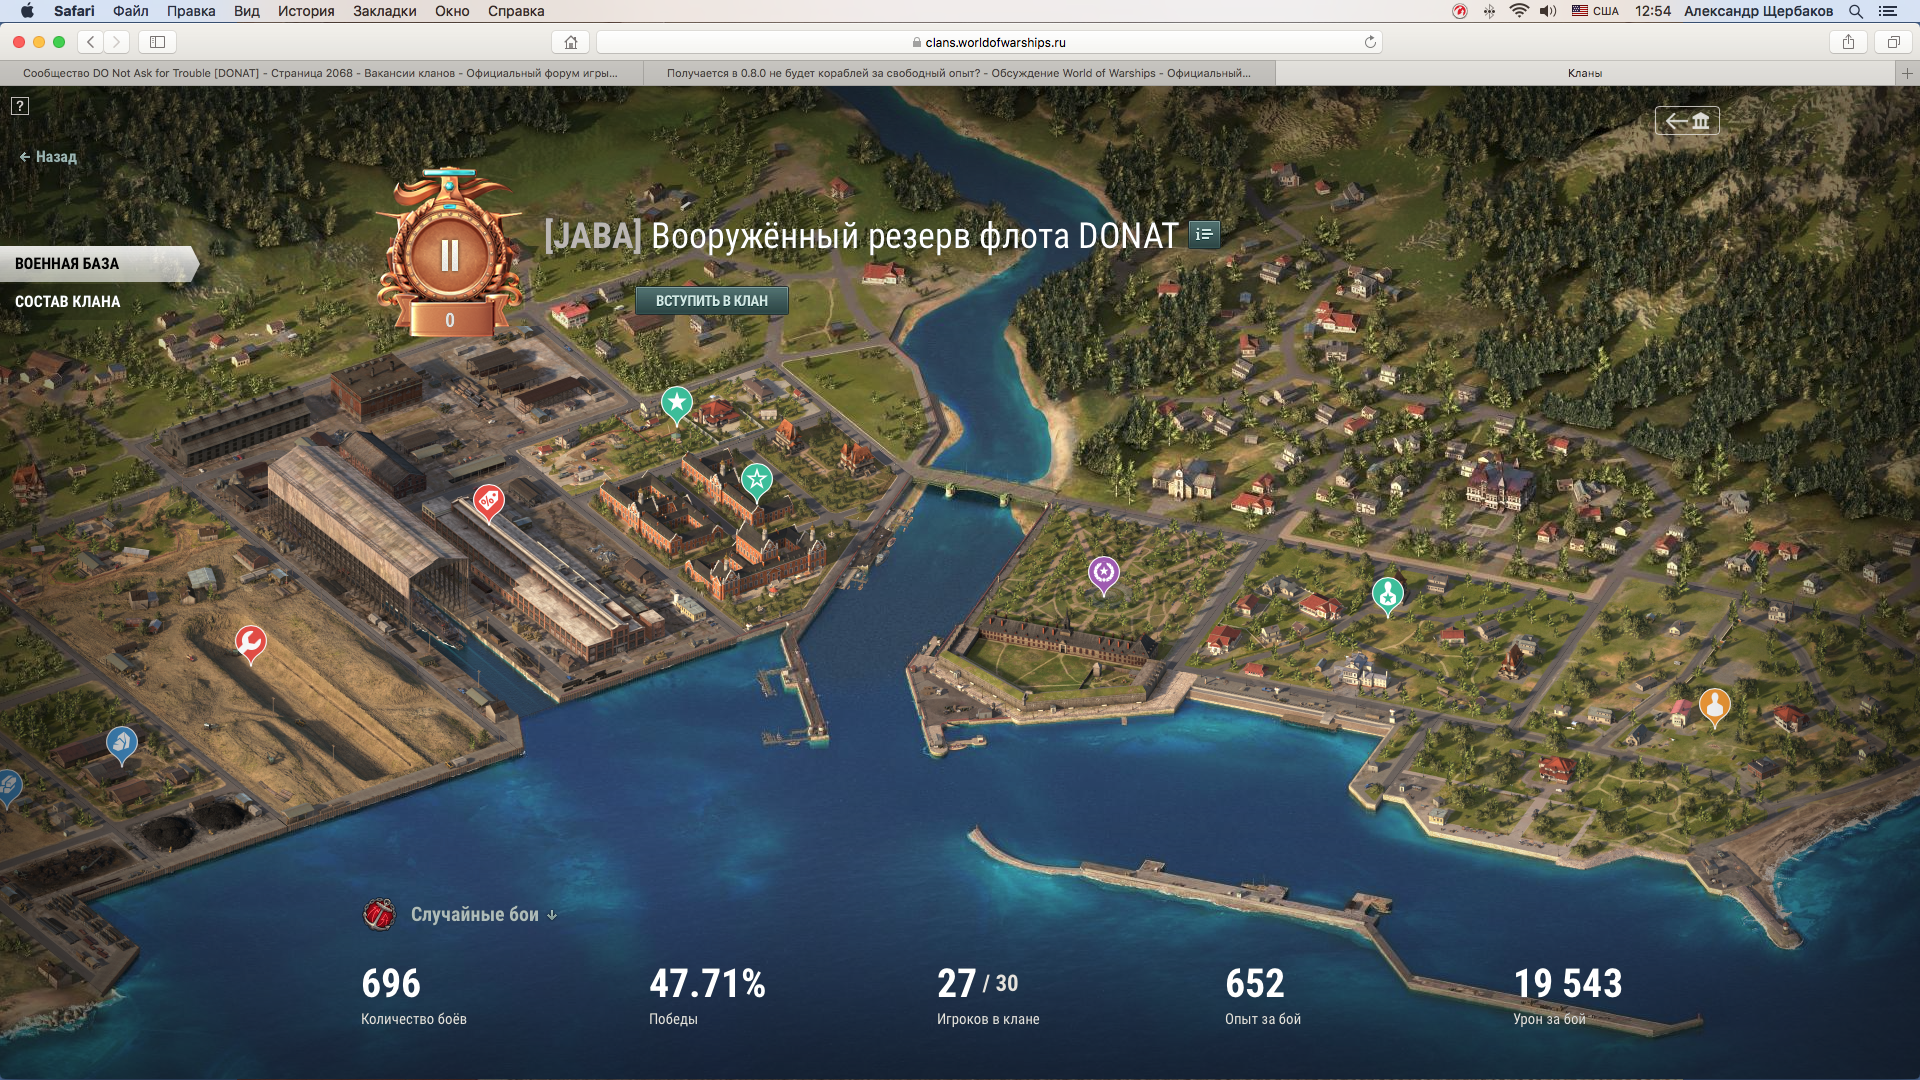Open the help question mark icon

point(20,106)
